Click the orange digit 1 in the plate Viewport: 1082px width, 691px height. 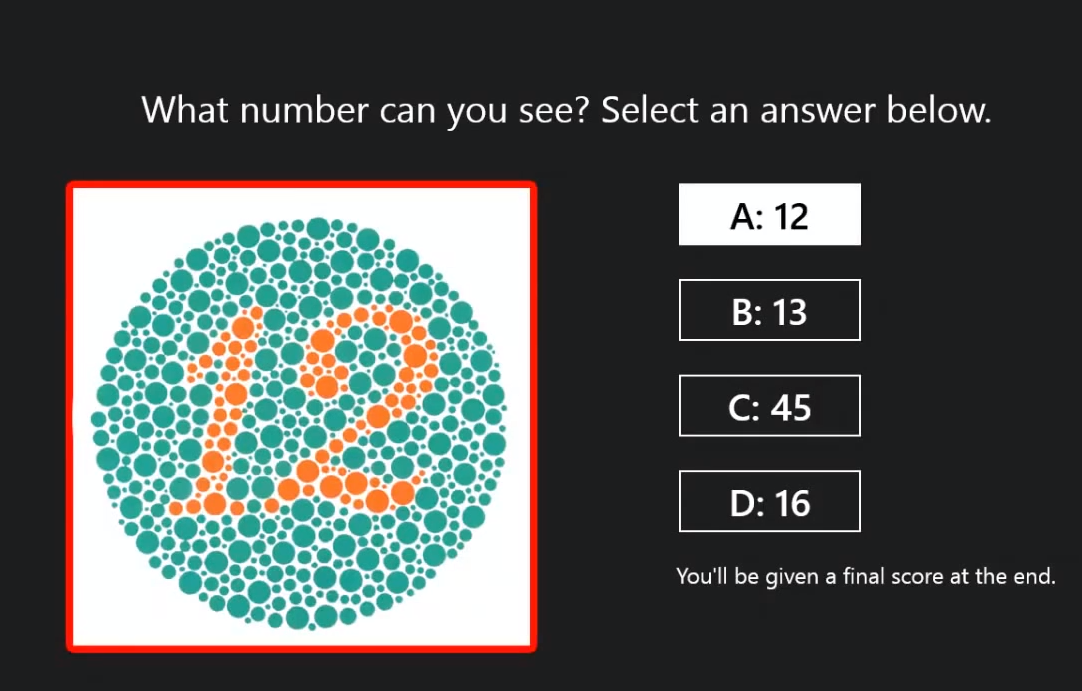tap(221, 414)
